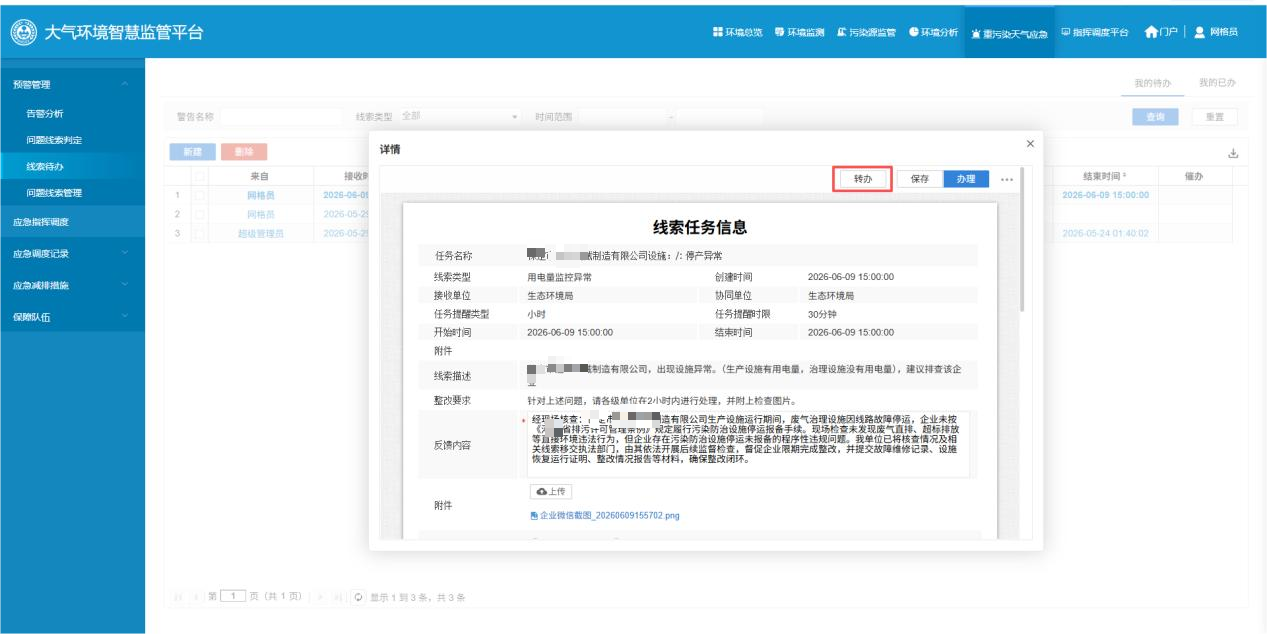Tick the checkbox in table row 1

200,194
